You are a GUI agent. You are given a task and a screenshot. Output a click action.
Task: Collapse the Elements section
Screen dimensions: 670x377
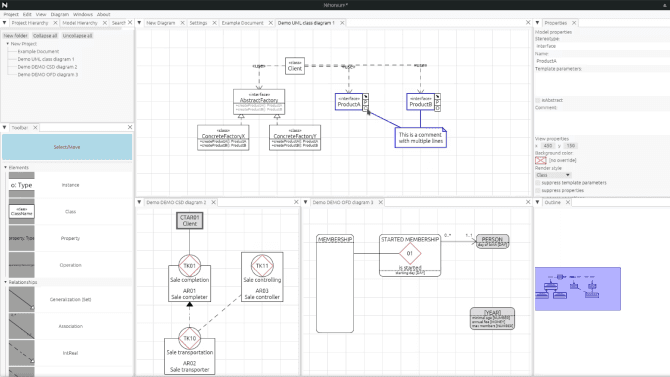(6, 168)
